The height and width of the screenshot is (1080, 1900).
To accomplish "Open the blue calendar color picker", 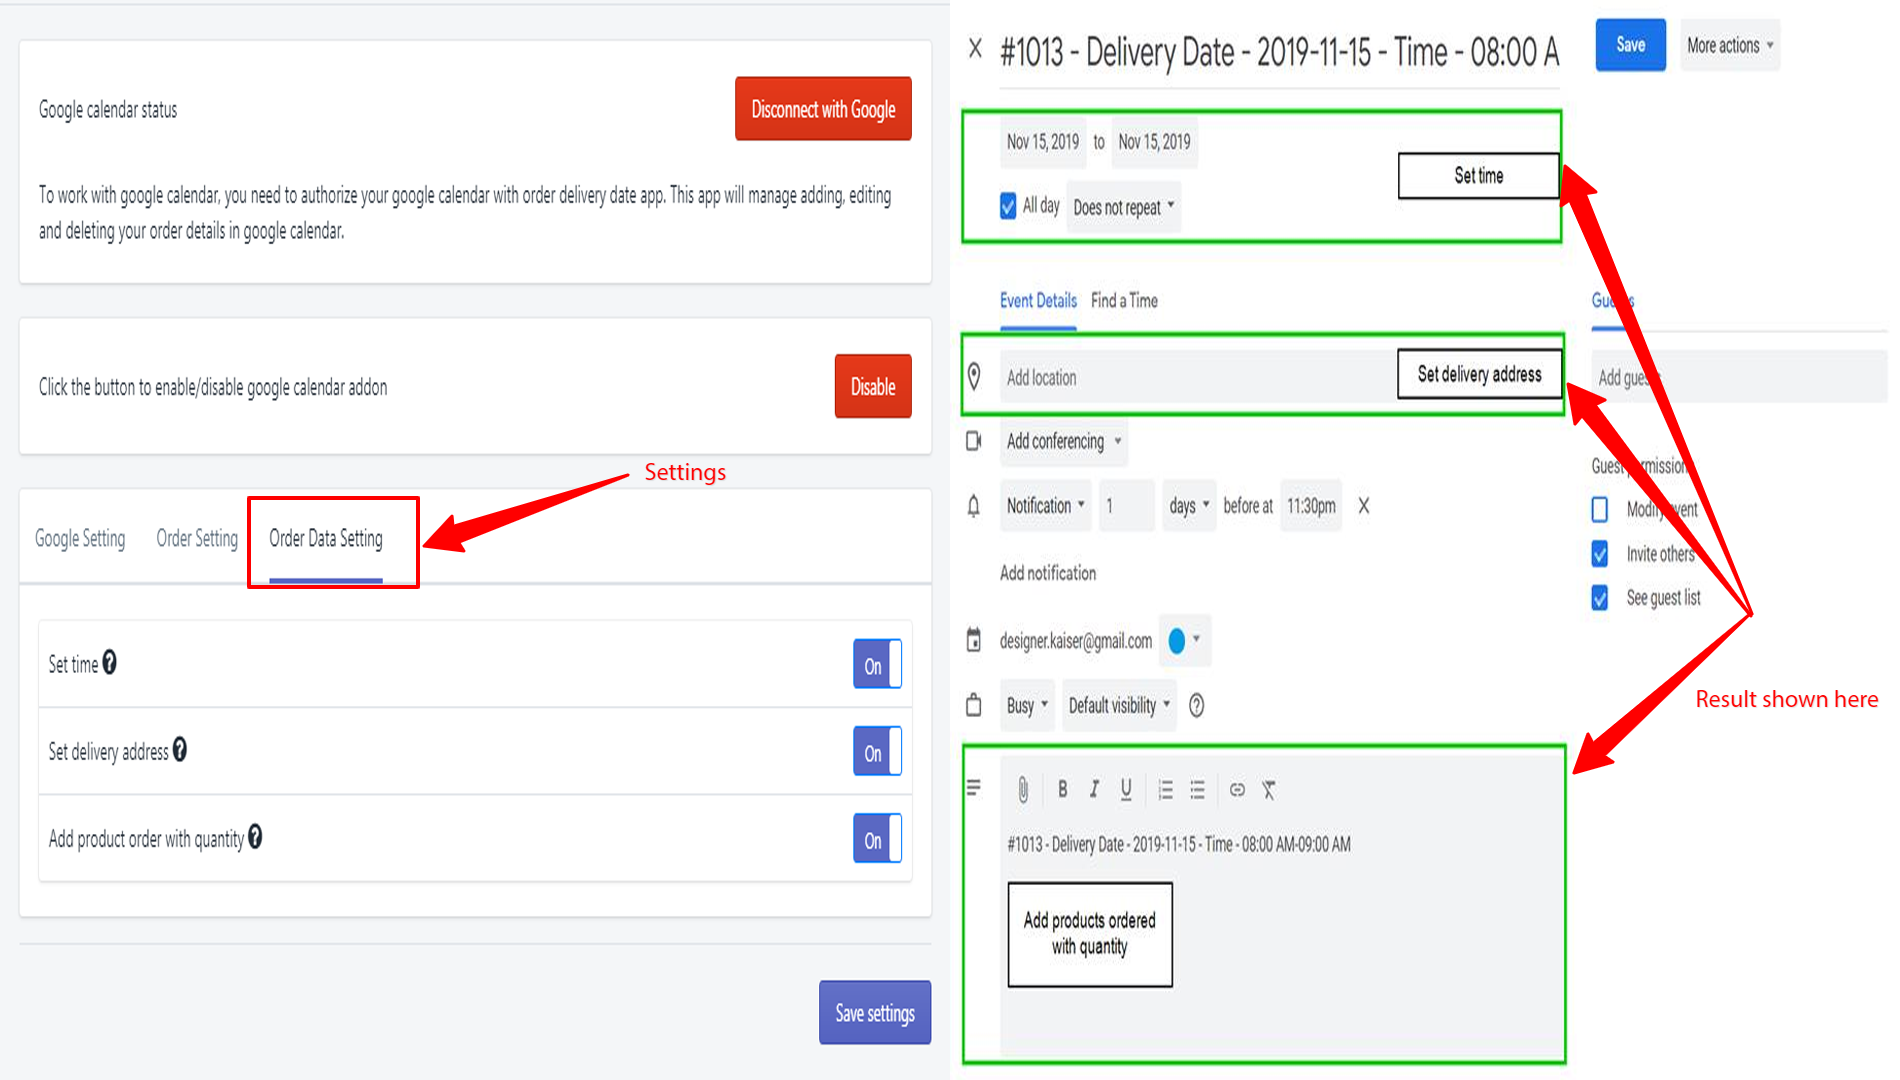I will (x=1184, y=641).
